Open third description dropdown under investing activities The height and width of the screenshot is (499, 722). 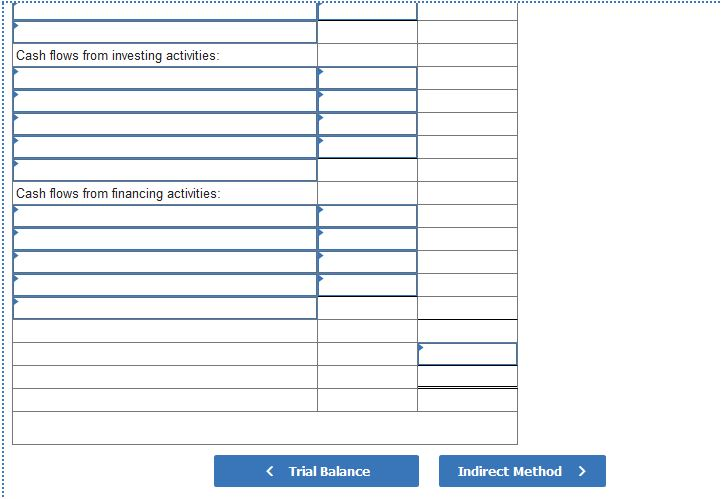click(x=165, y=124)
